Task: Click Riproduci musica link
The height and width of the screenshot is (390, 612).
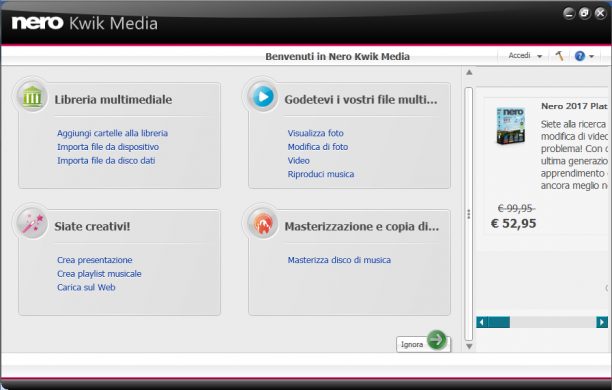Action: coord(321,174)
